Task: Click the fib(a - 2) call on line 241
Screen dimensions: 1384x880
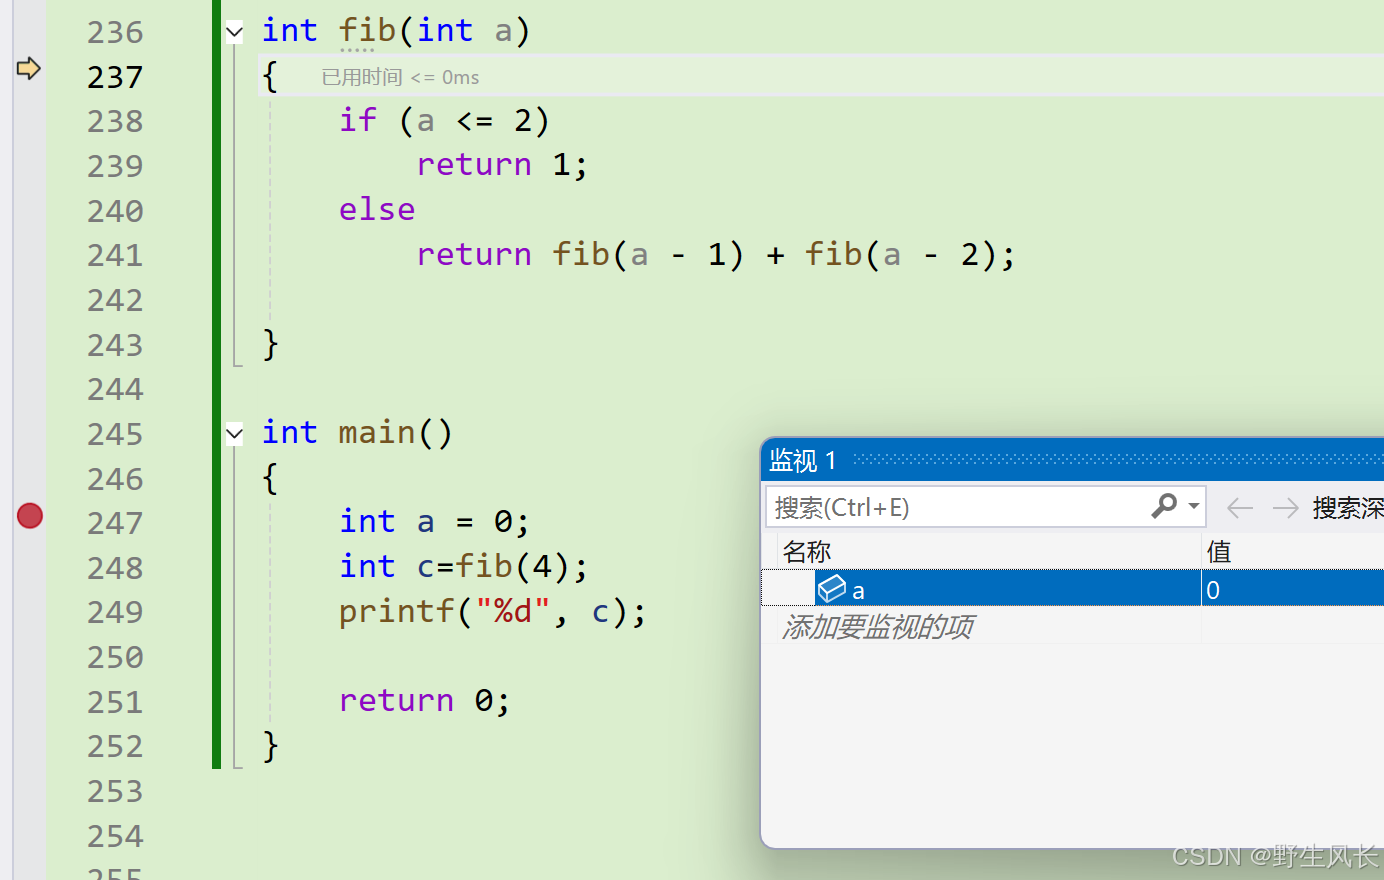Action: (x=900, y=254)
